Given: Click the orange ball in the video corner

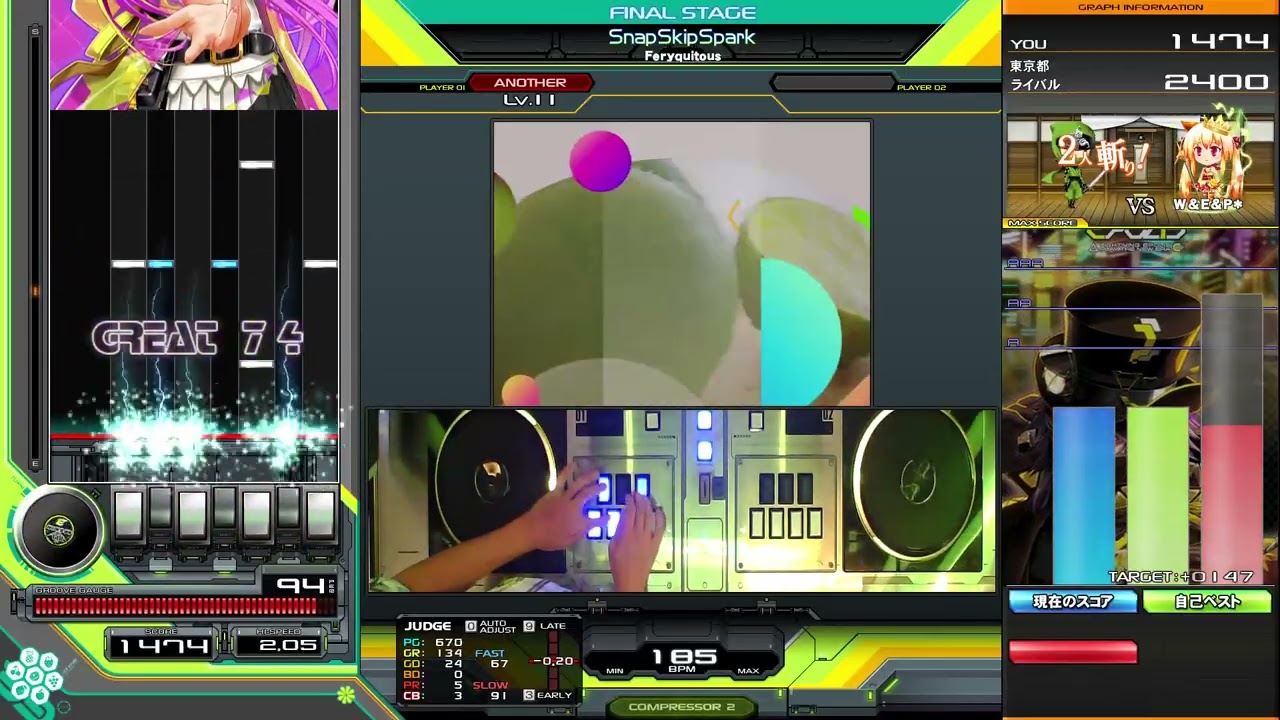Looking at the screenshot, I should (x=519, y=390).
